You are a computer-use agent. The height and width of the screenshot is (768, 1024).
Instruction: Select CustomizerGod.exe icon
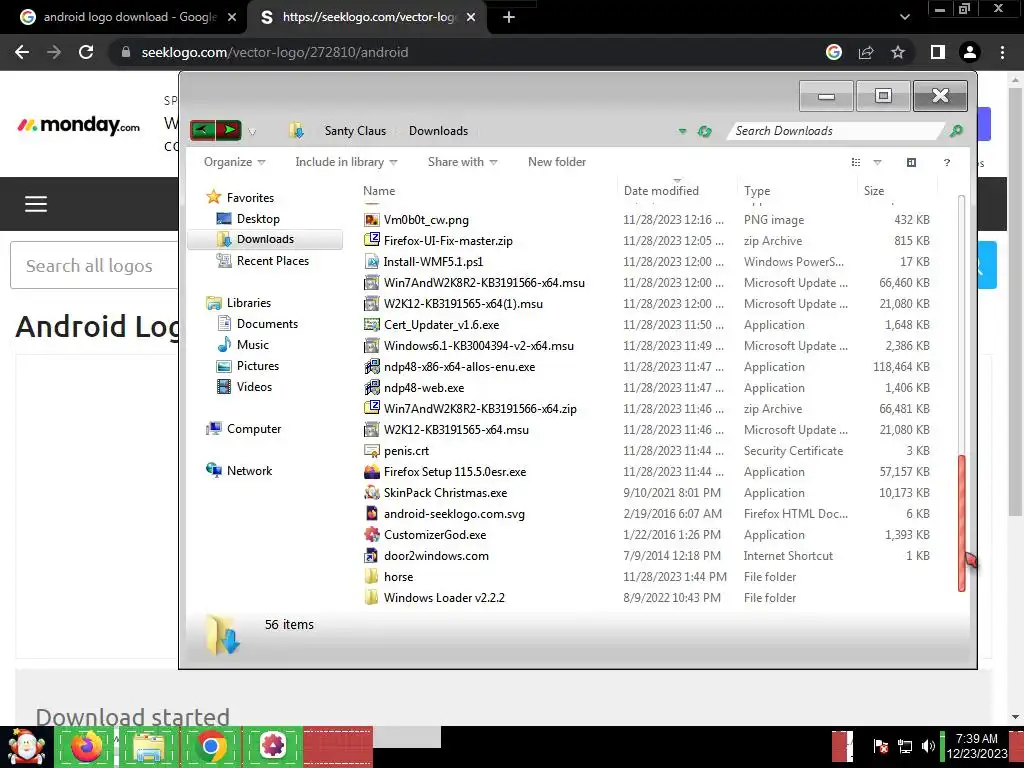pos(372,534)
